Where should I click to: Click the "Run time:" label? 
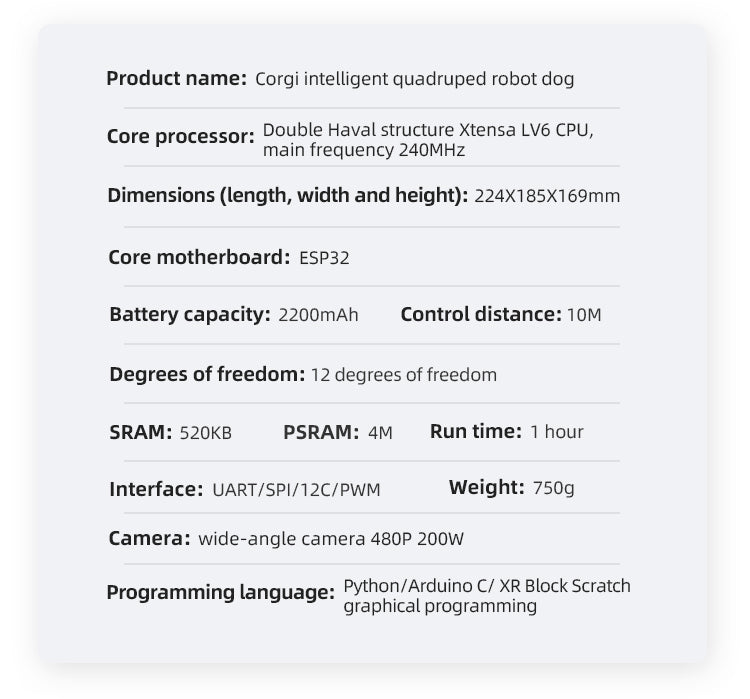point(476,431)
